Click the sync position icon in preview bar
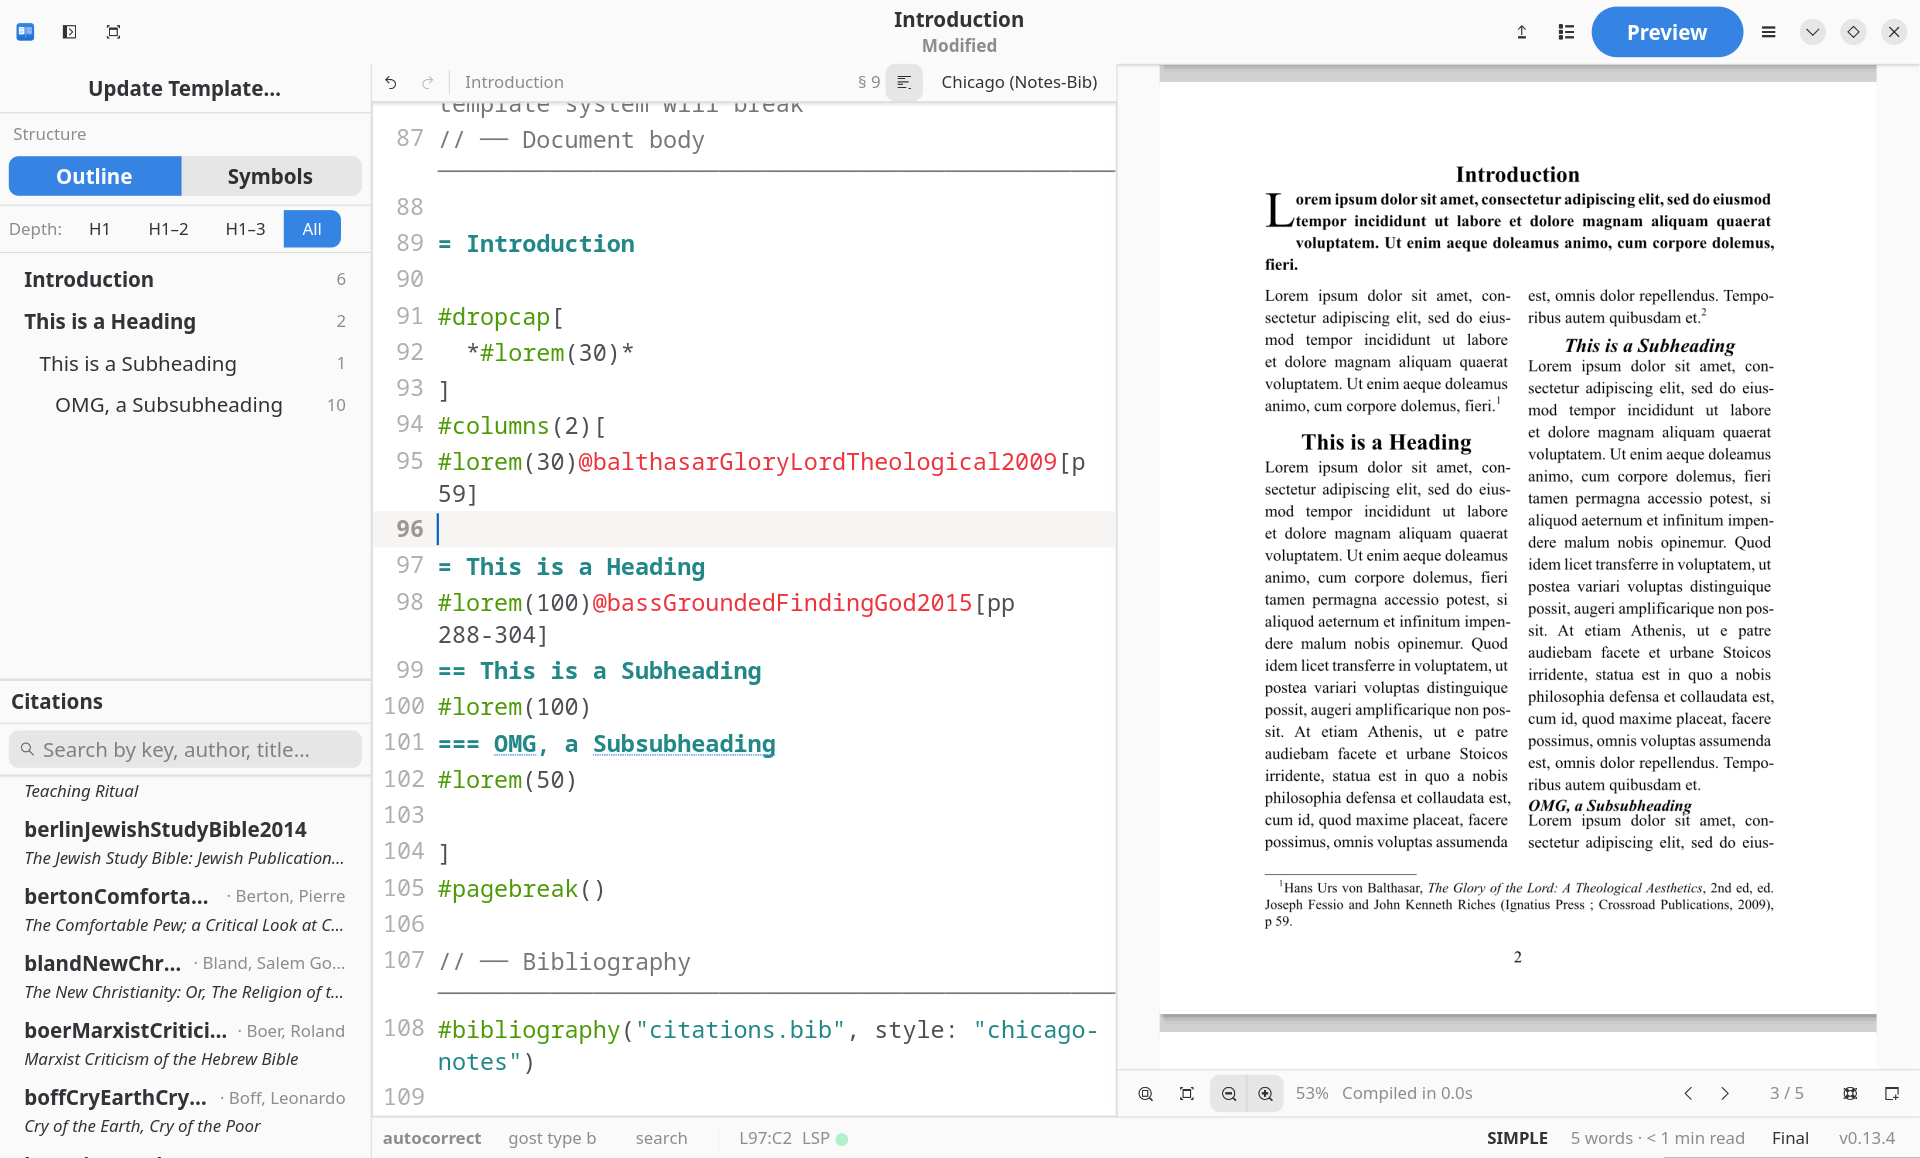This screenshot has width=1920, height=1158. click(x=1850, y=1093)
